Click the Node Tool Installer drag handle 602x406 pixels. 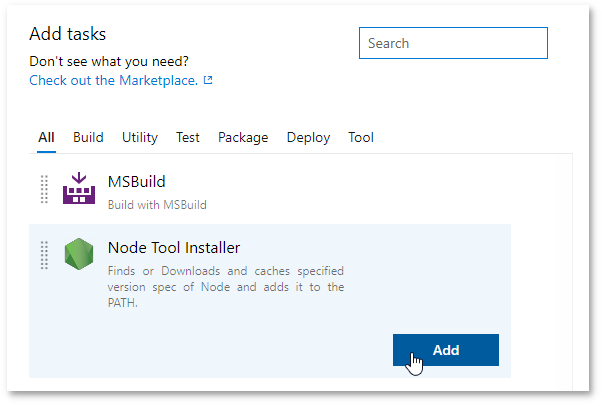click(x=44, y=255)
